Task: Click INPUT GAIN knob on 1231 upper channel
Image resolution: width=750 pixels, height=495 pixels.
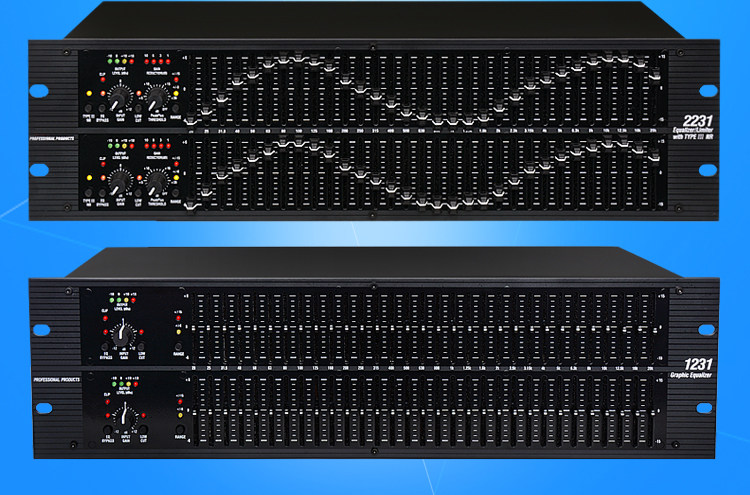Action: point(122,336)
